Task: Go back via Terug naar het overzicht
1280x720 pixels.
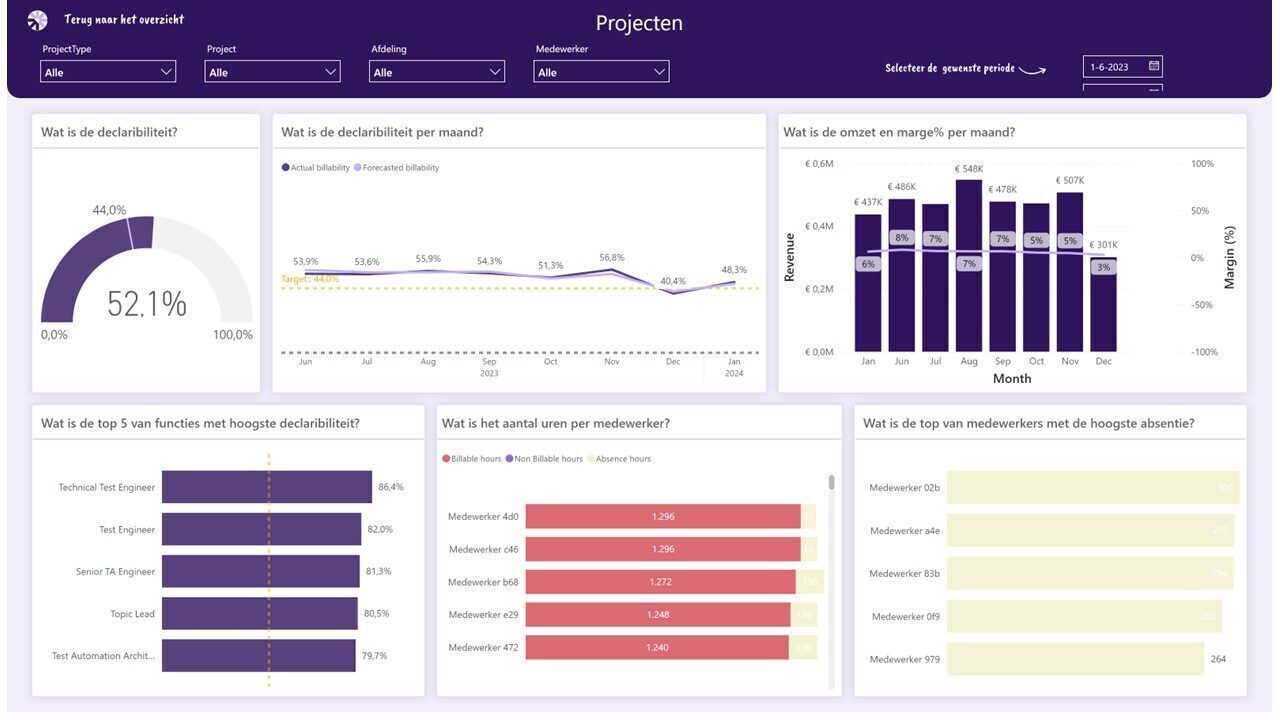Action: click(x=124, y=20)
